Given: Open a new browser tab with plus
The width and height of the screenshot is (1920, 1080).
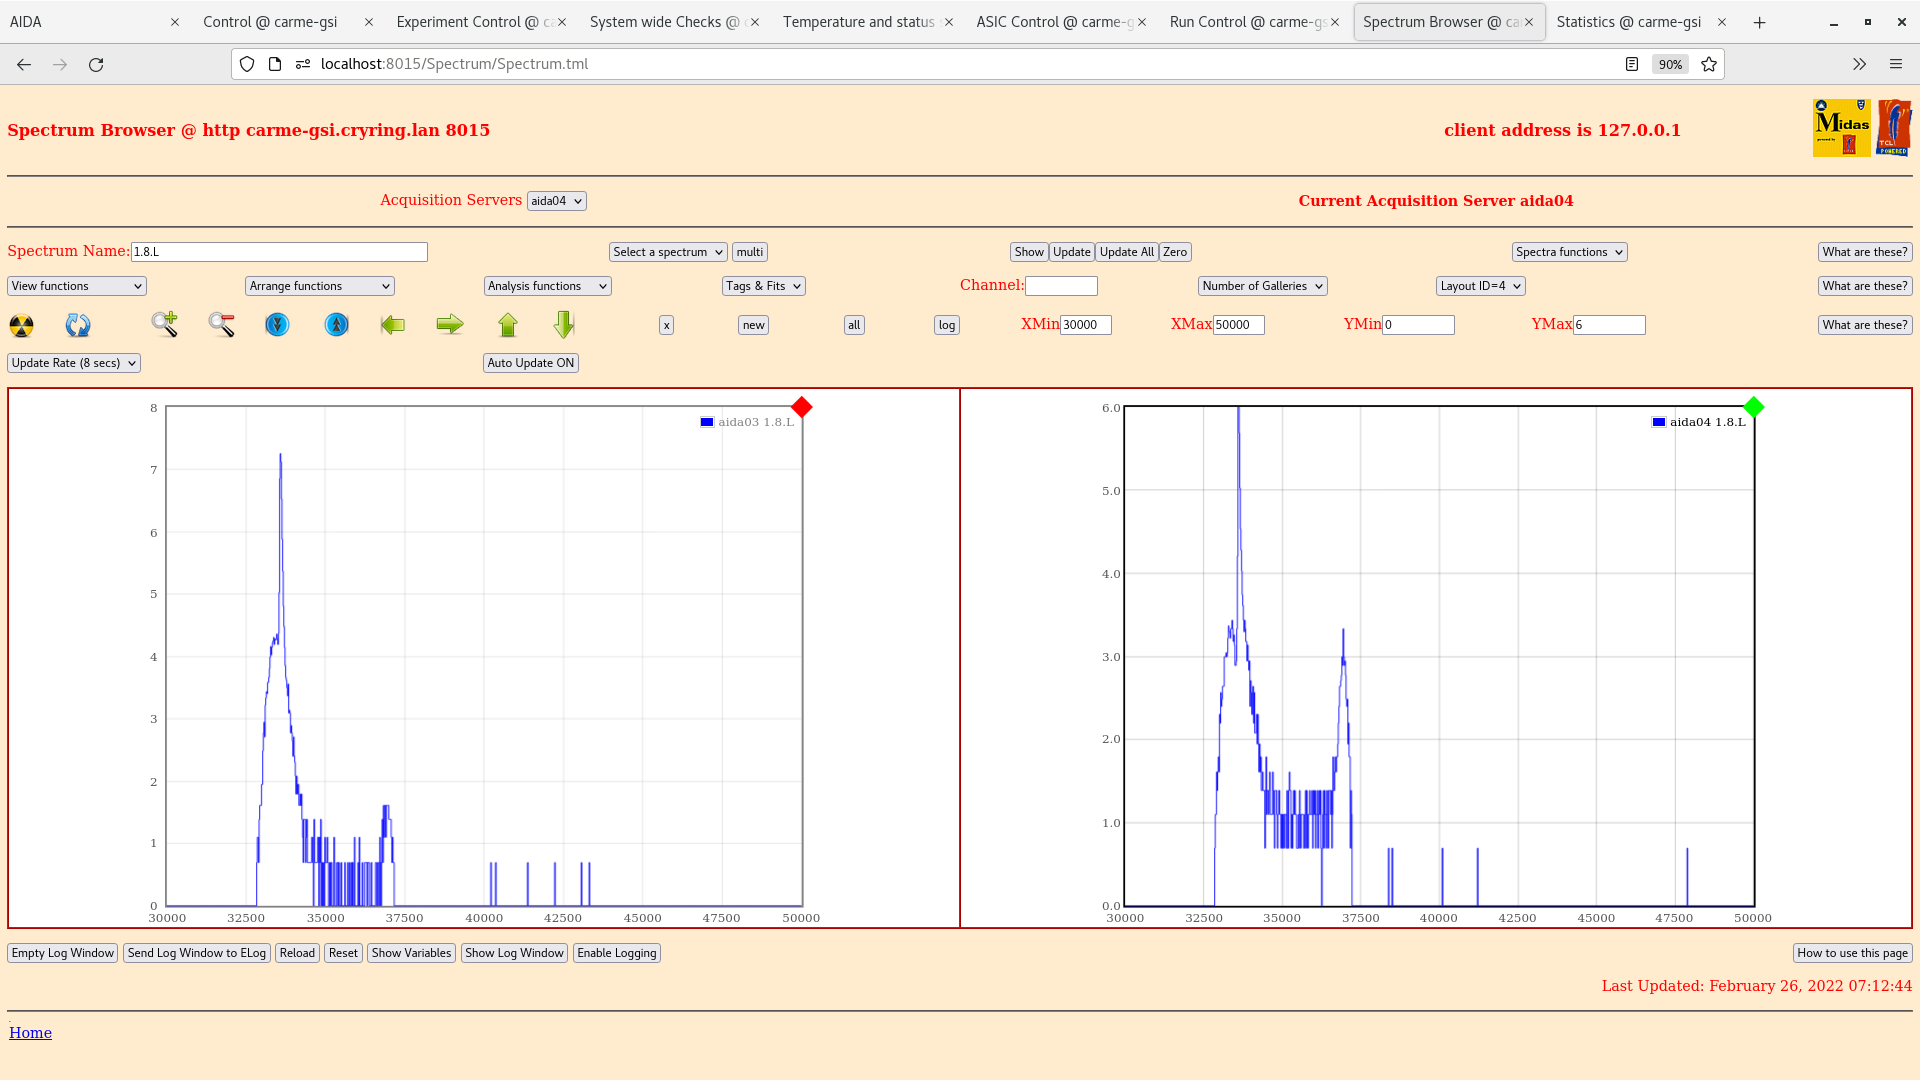Looking at the screenshot, I should point(1760,22).
